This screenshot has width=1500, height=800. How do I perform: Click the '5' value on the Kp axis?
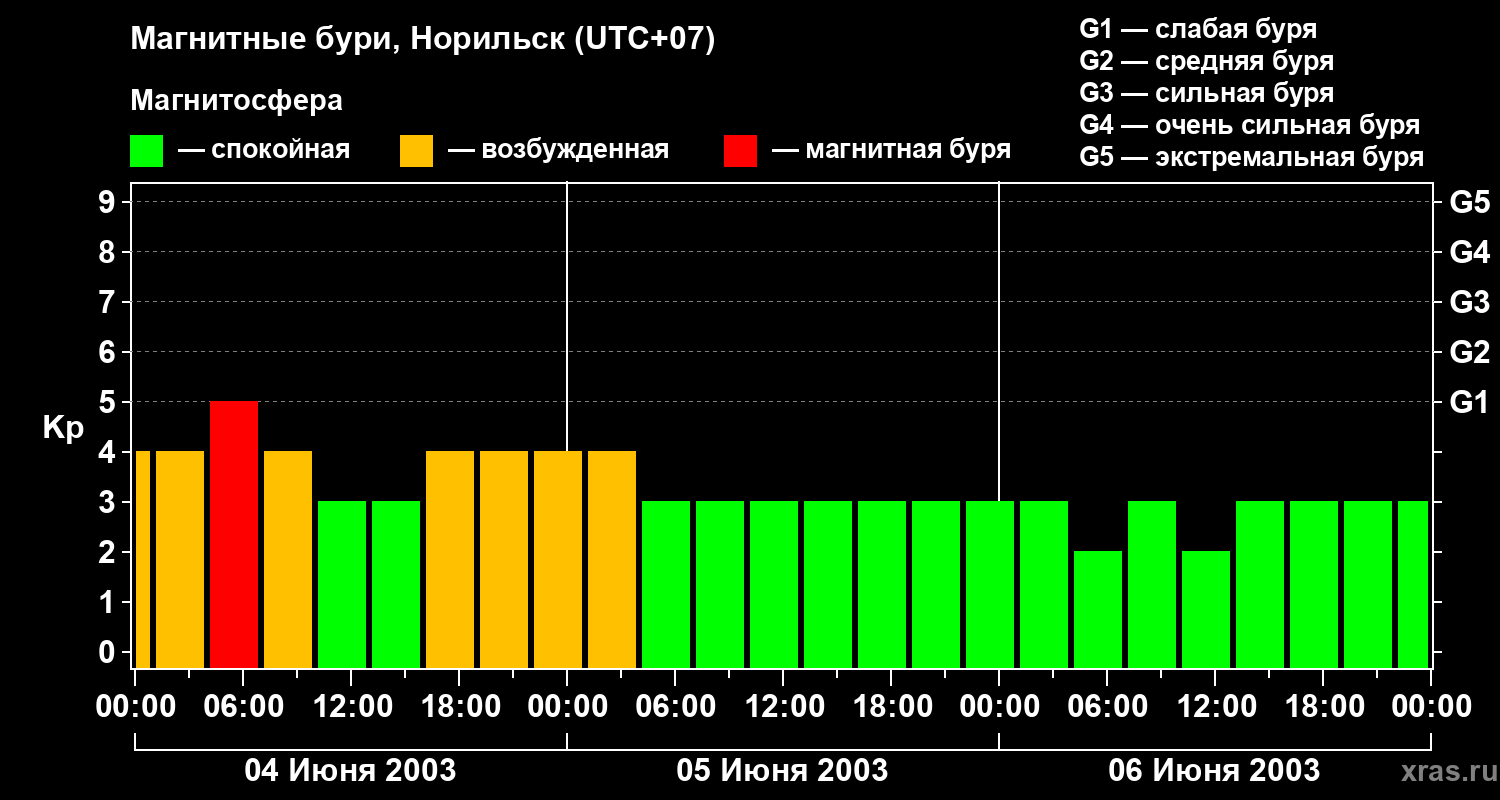(109, 403)
